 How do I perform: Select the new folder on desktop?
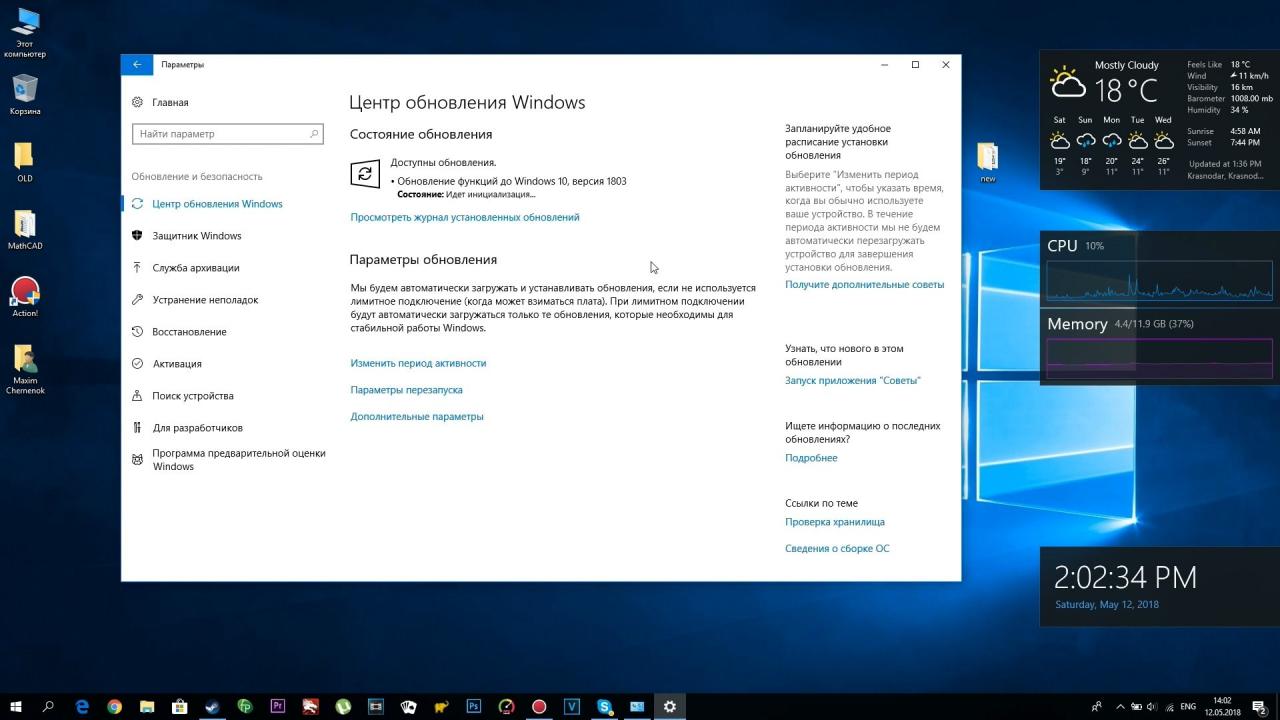point(988,163)
